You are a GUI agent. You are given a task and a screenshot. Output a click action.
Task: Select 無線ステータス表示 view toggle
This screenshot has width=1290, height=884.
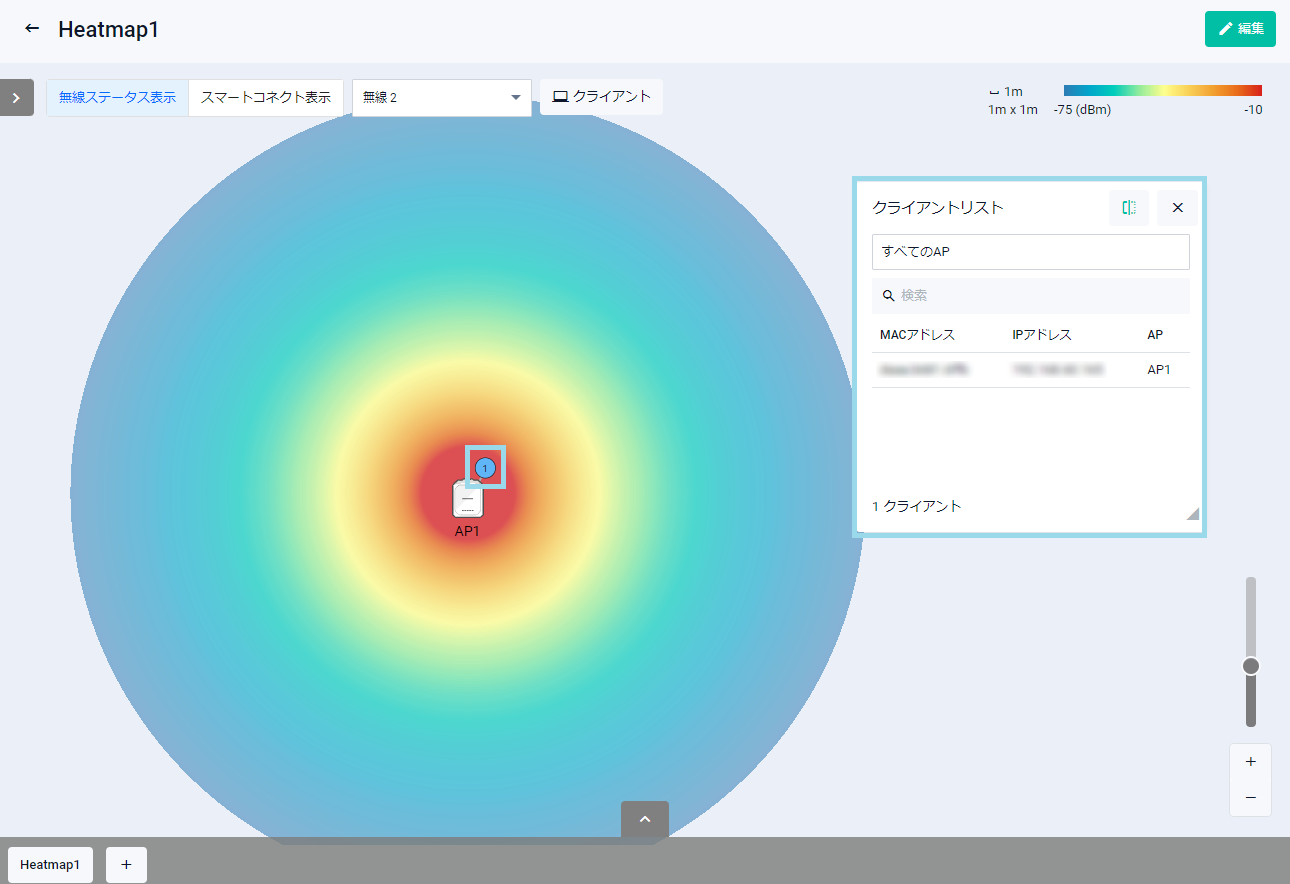click(x=117, y=98)
